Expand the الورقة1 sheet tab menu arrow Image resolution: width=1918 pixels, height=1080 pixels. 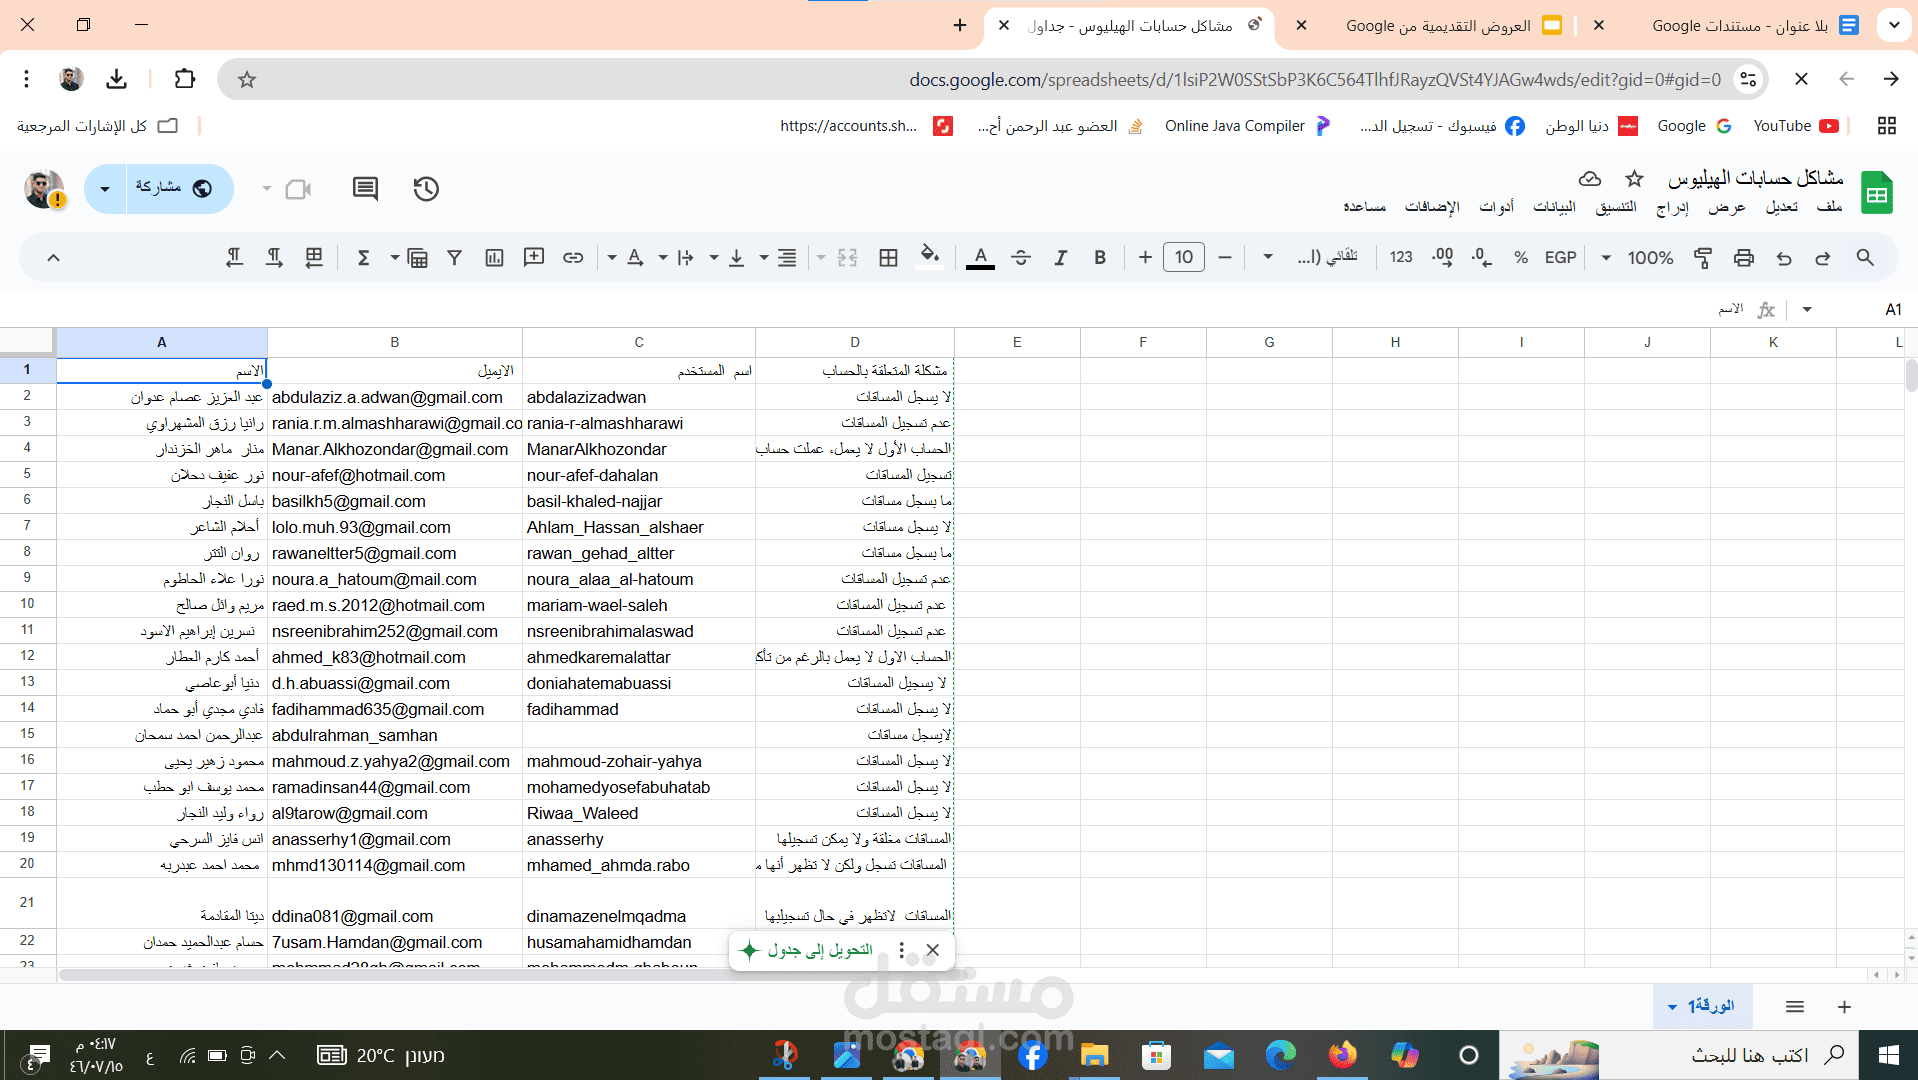[x=1672, y=1007]
